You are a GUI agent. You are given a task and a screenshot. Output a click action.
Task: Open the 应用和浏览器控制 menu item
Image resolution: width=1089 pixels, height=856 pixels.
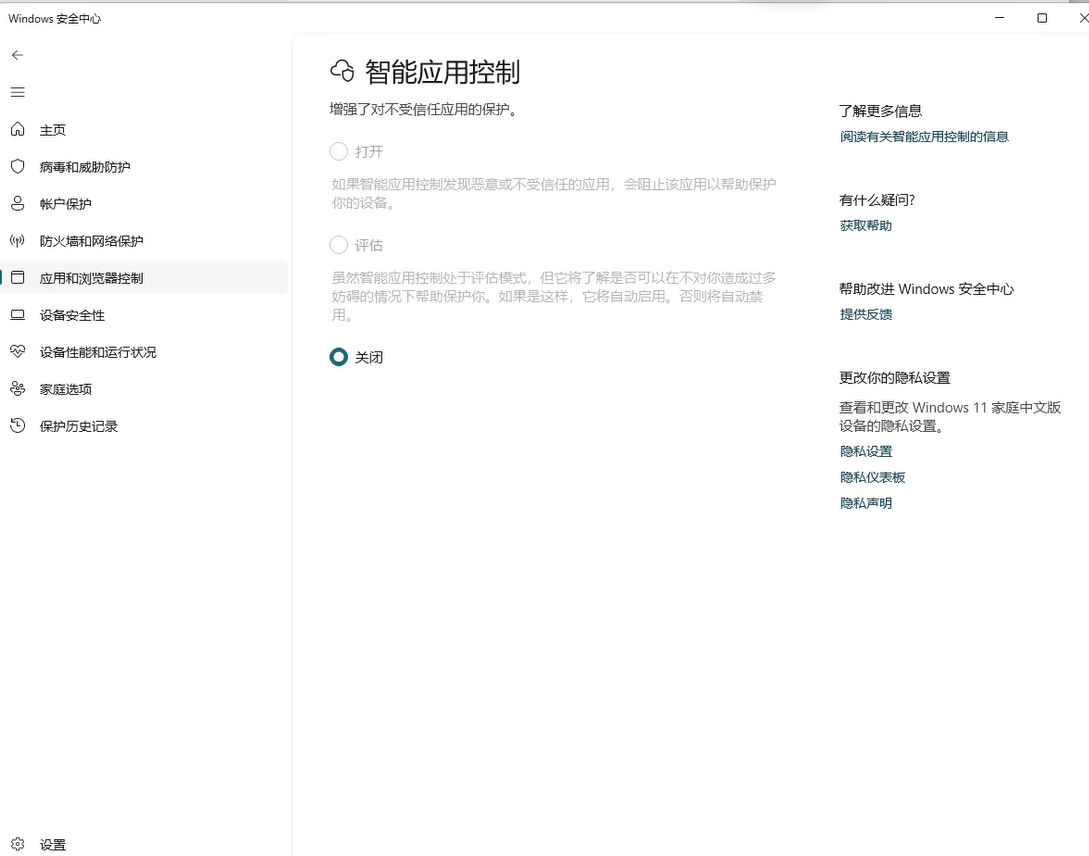tap(91, 278)
